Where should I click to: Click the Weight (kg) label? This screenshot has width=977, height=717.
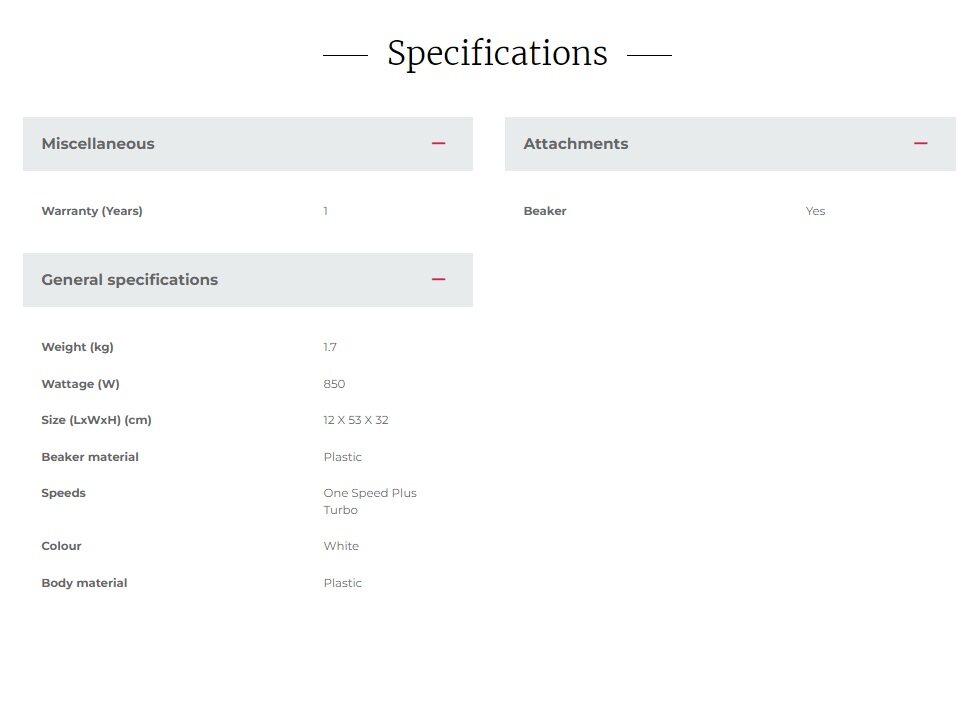pos(77,347)
